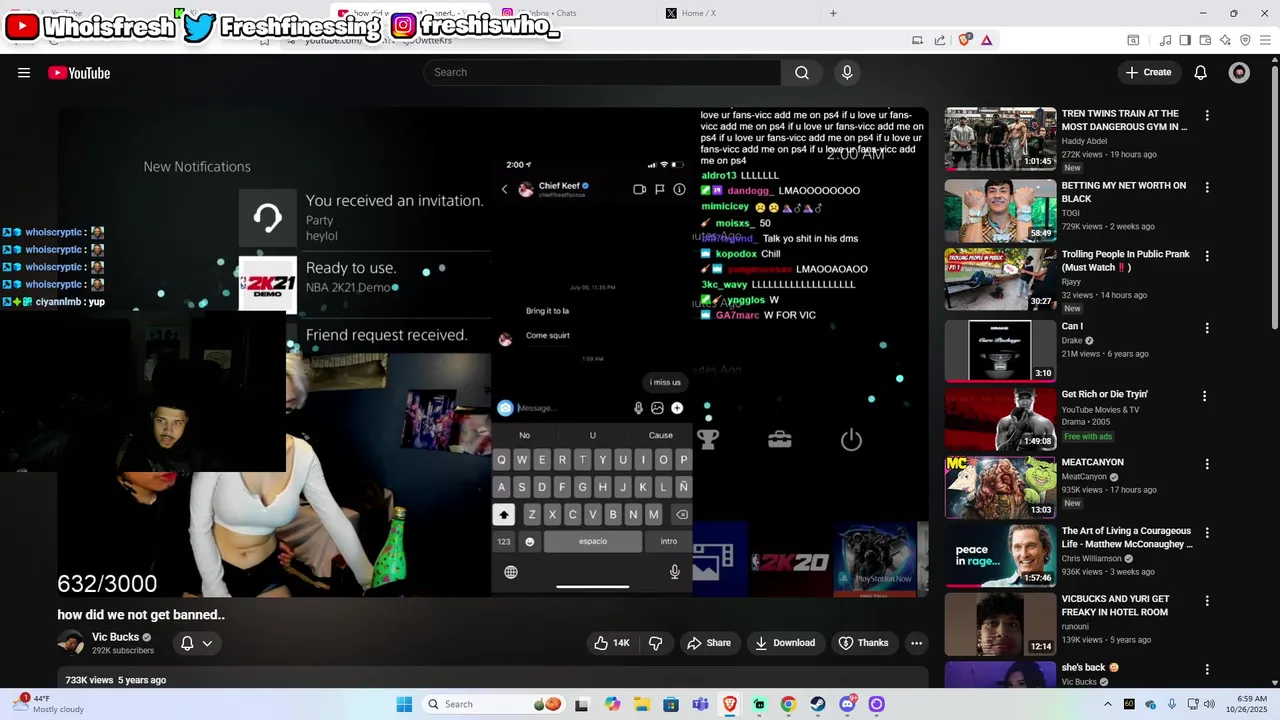Download the video
Screen dimensions: 1280x720
785,643
